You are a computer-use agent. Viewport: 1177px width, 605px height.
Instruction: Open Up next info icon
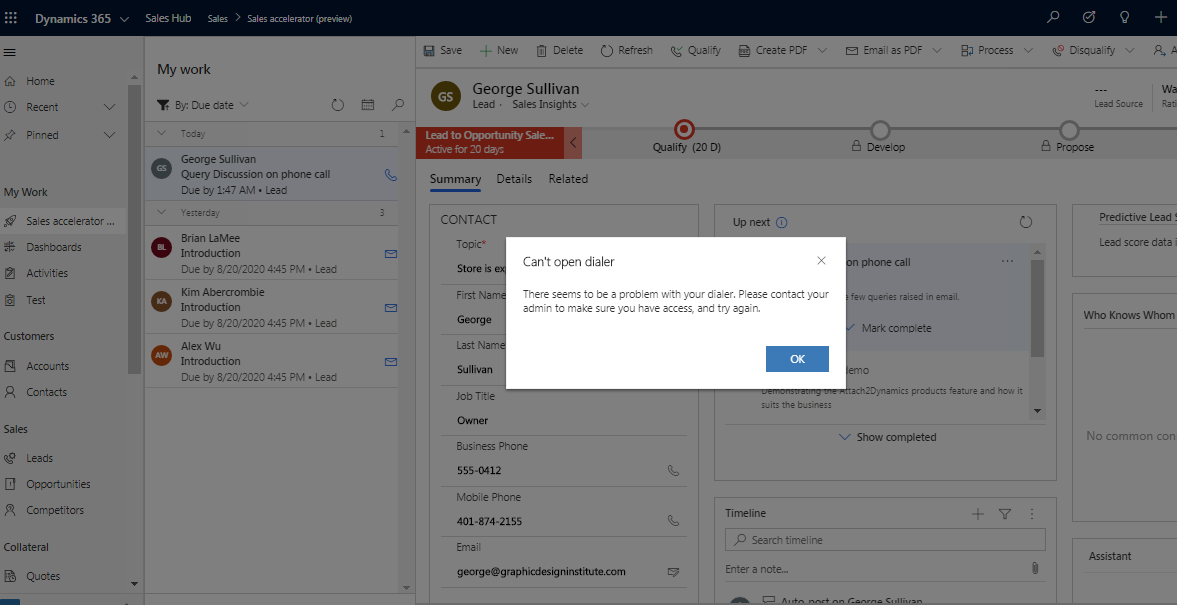pyautogui.click(x=781, y=223)
